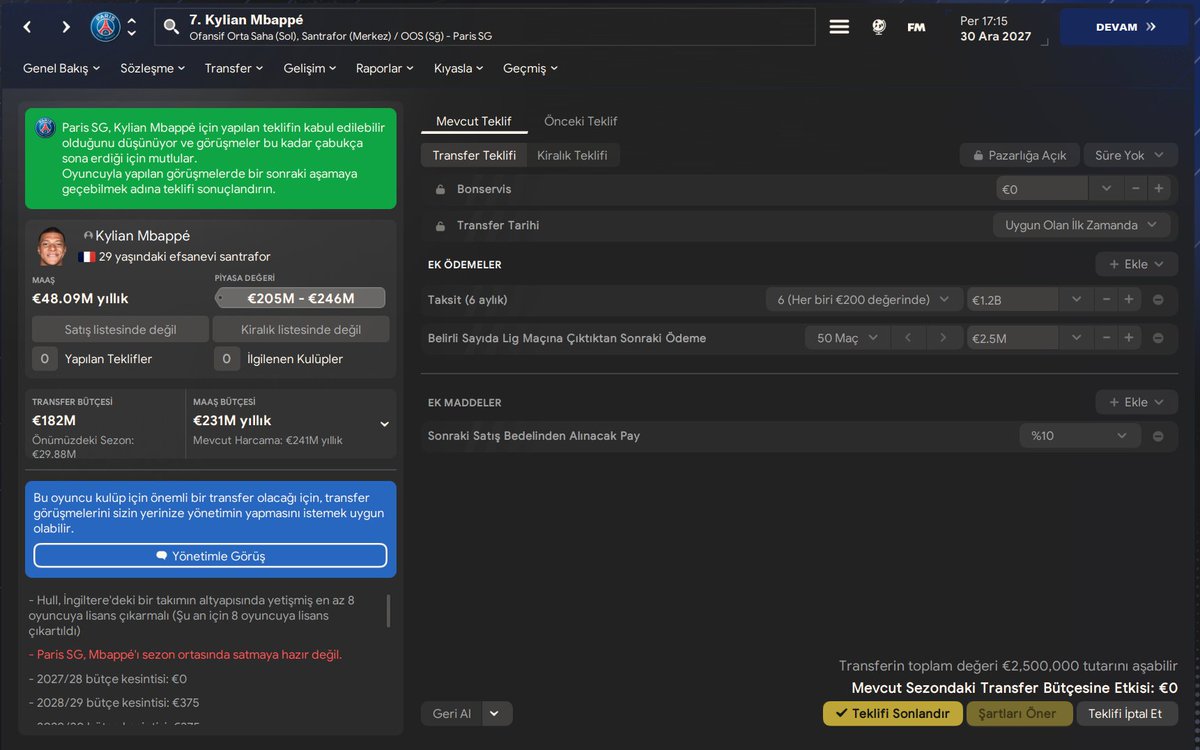Open the Sözleşme menu
The width and height of the screenshot is (1200, 750).
[x=153, y=69]
